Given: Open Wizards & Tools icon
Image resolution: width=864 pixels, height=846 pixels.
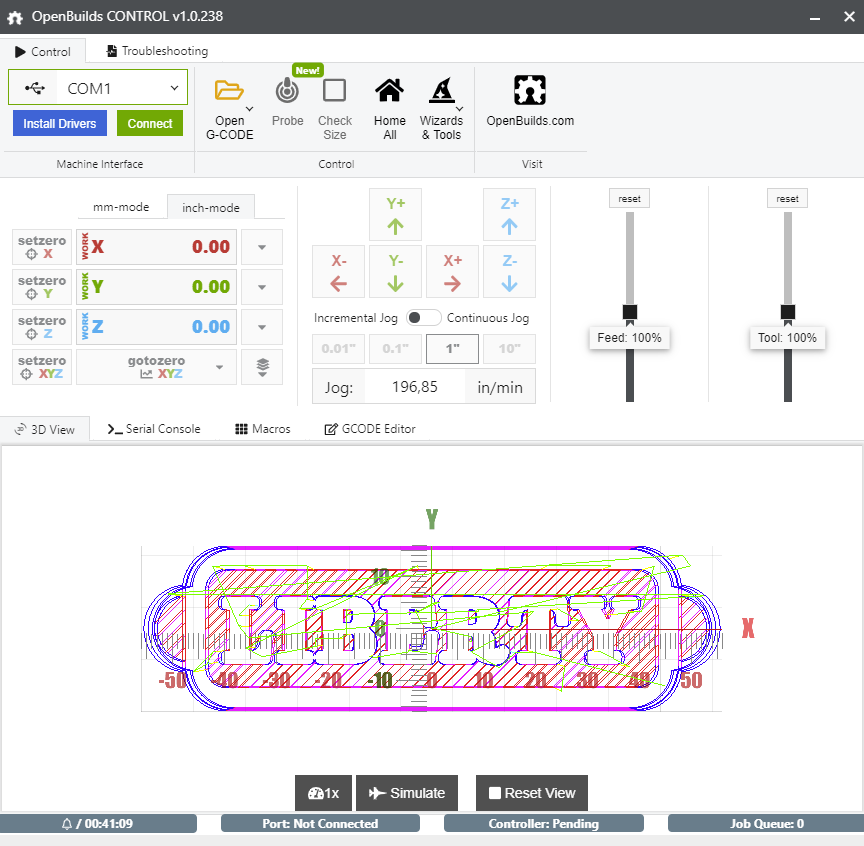Looking at the screenshot, I should [x=442, y=90].
